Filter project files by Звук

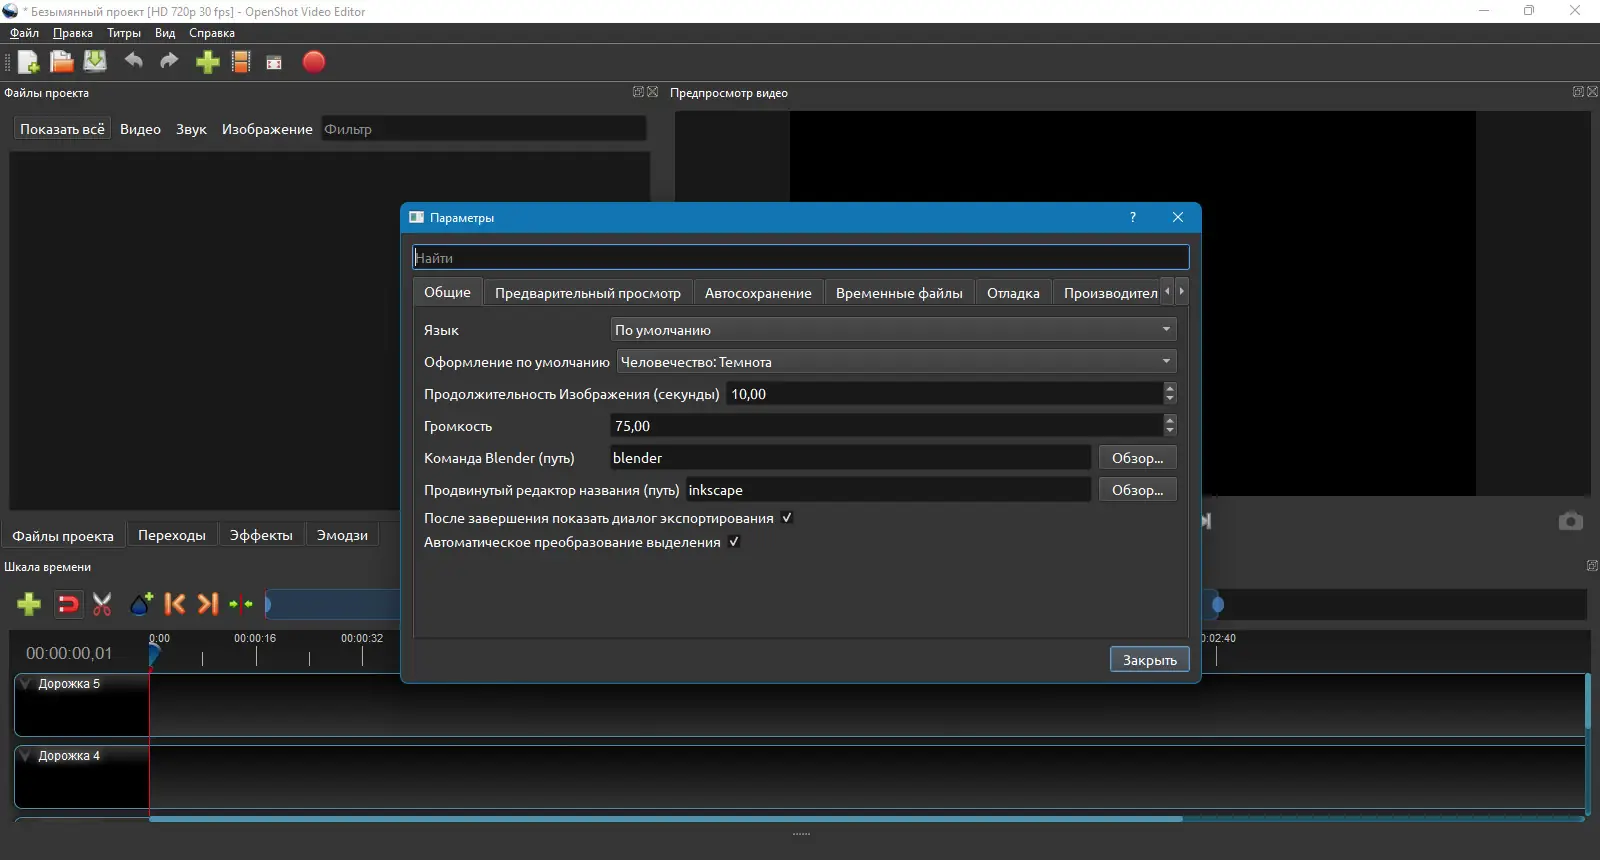tap(191, 129)
